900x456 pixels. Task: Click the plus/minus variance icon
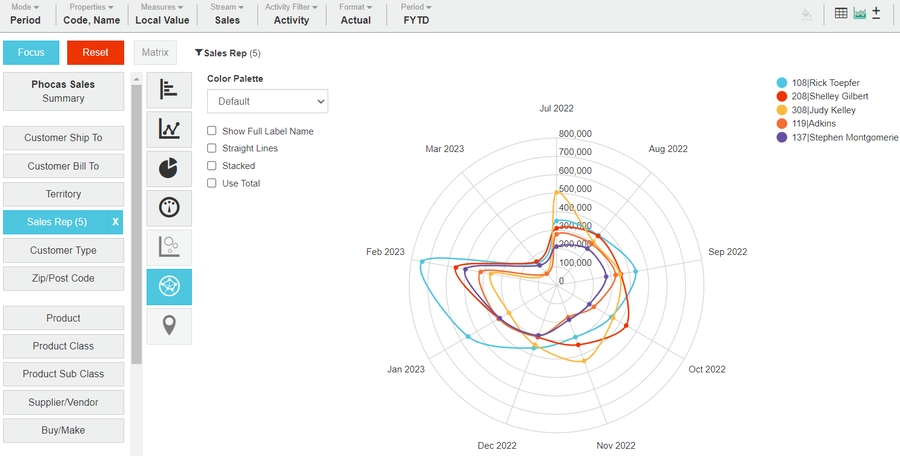pyautogui.click(x=877, y=14)
